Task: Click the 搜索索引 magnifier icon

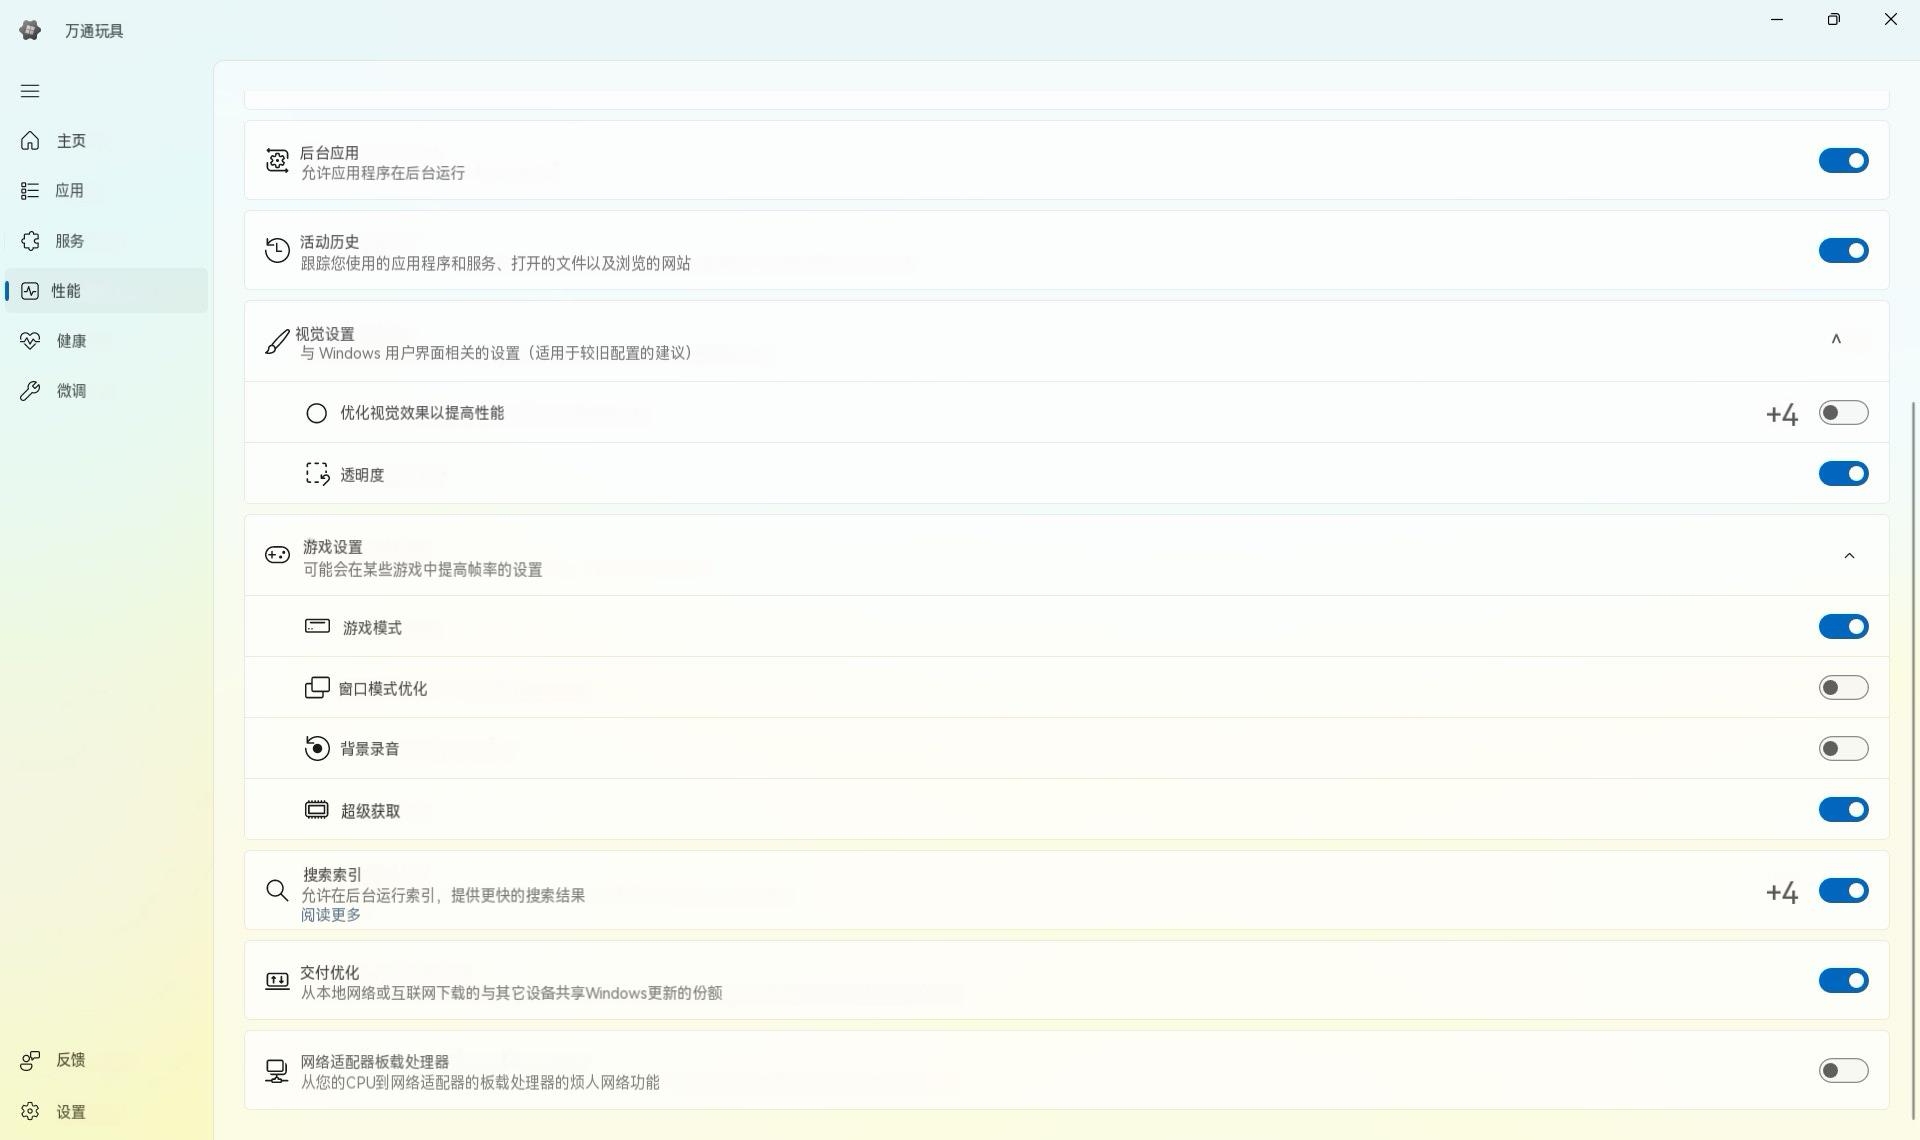Action: (x=277, y=890)
